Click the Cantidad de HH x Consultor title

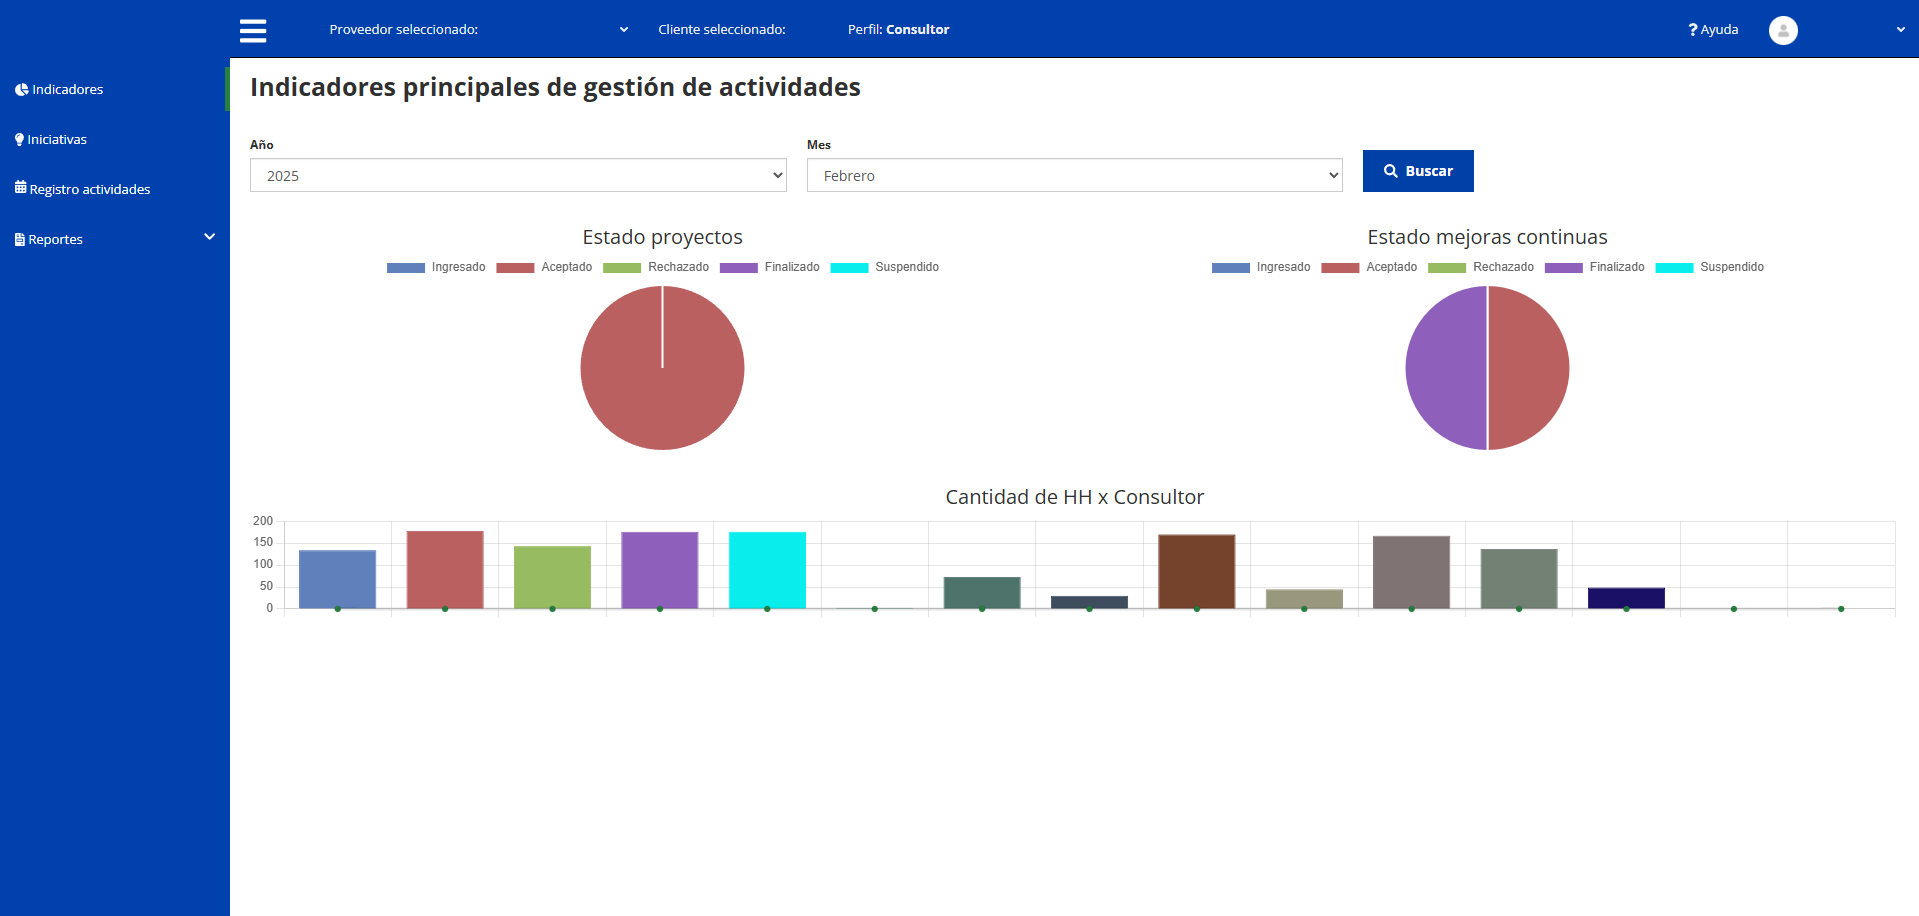pyautogui.click(x=1074, y=497)
